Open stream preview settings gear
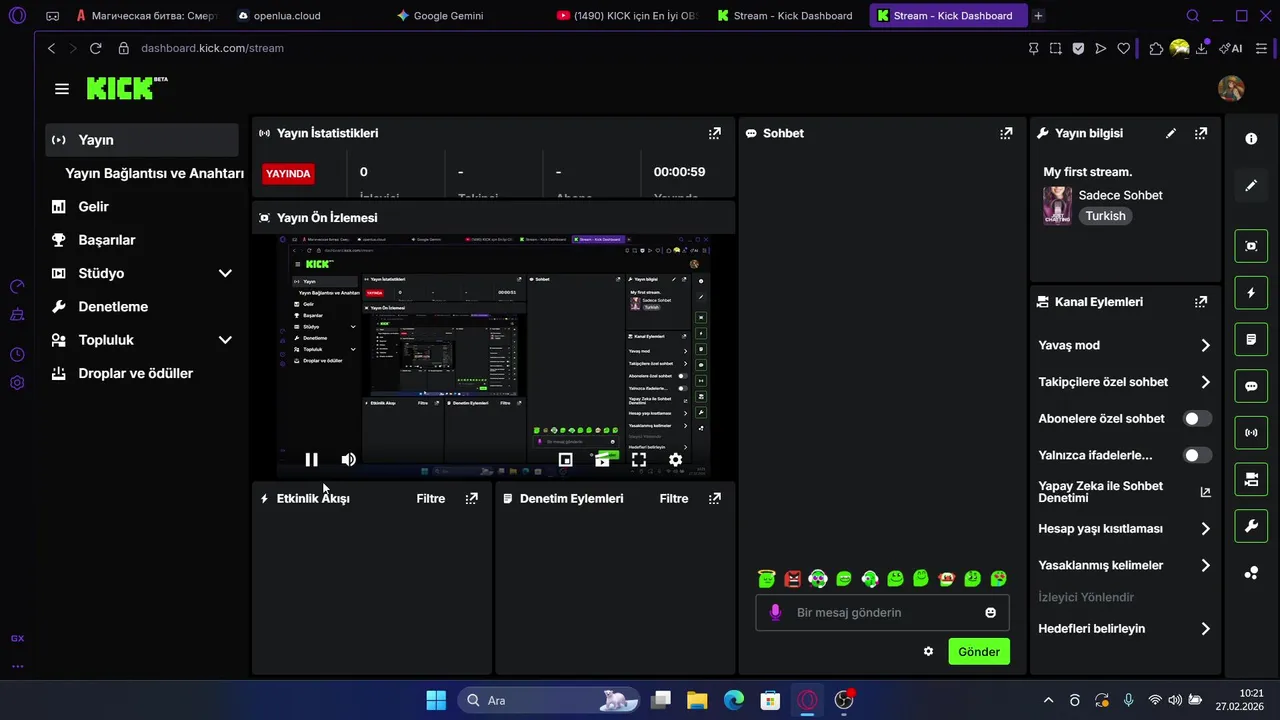The width and height of the screenshot is (1280, 720). click(675, 460)
